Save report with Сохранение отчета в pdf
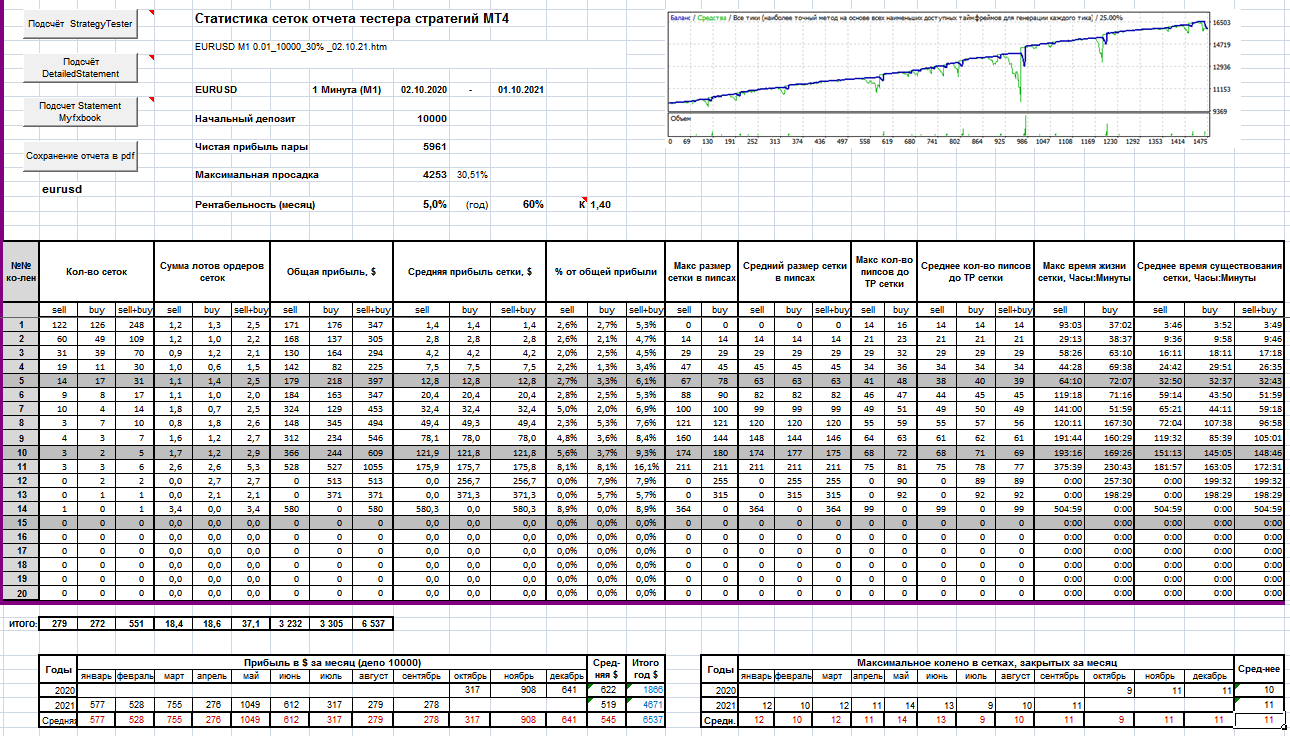Screen dimensions: 1290x736 [x=80, y=156]
